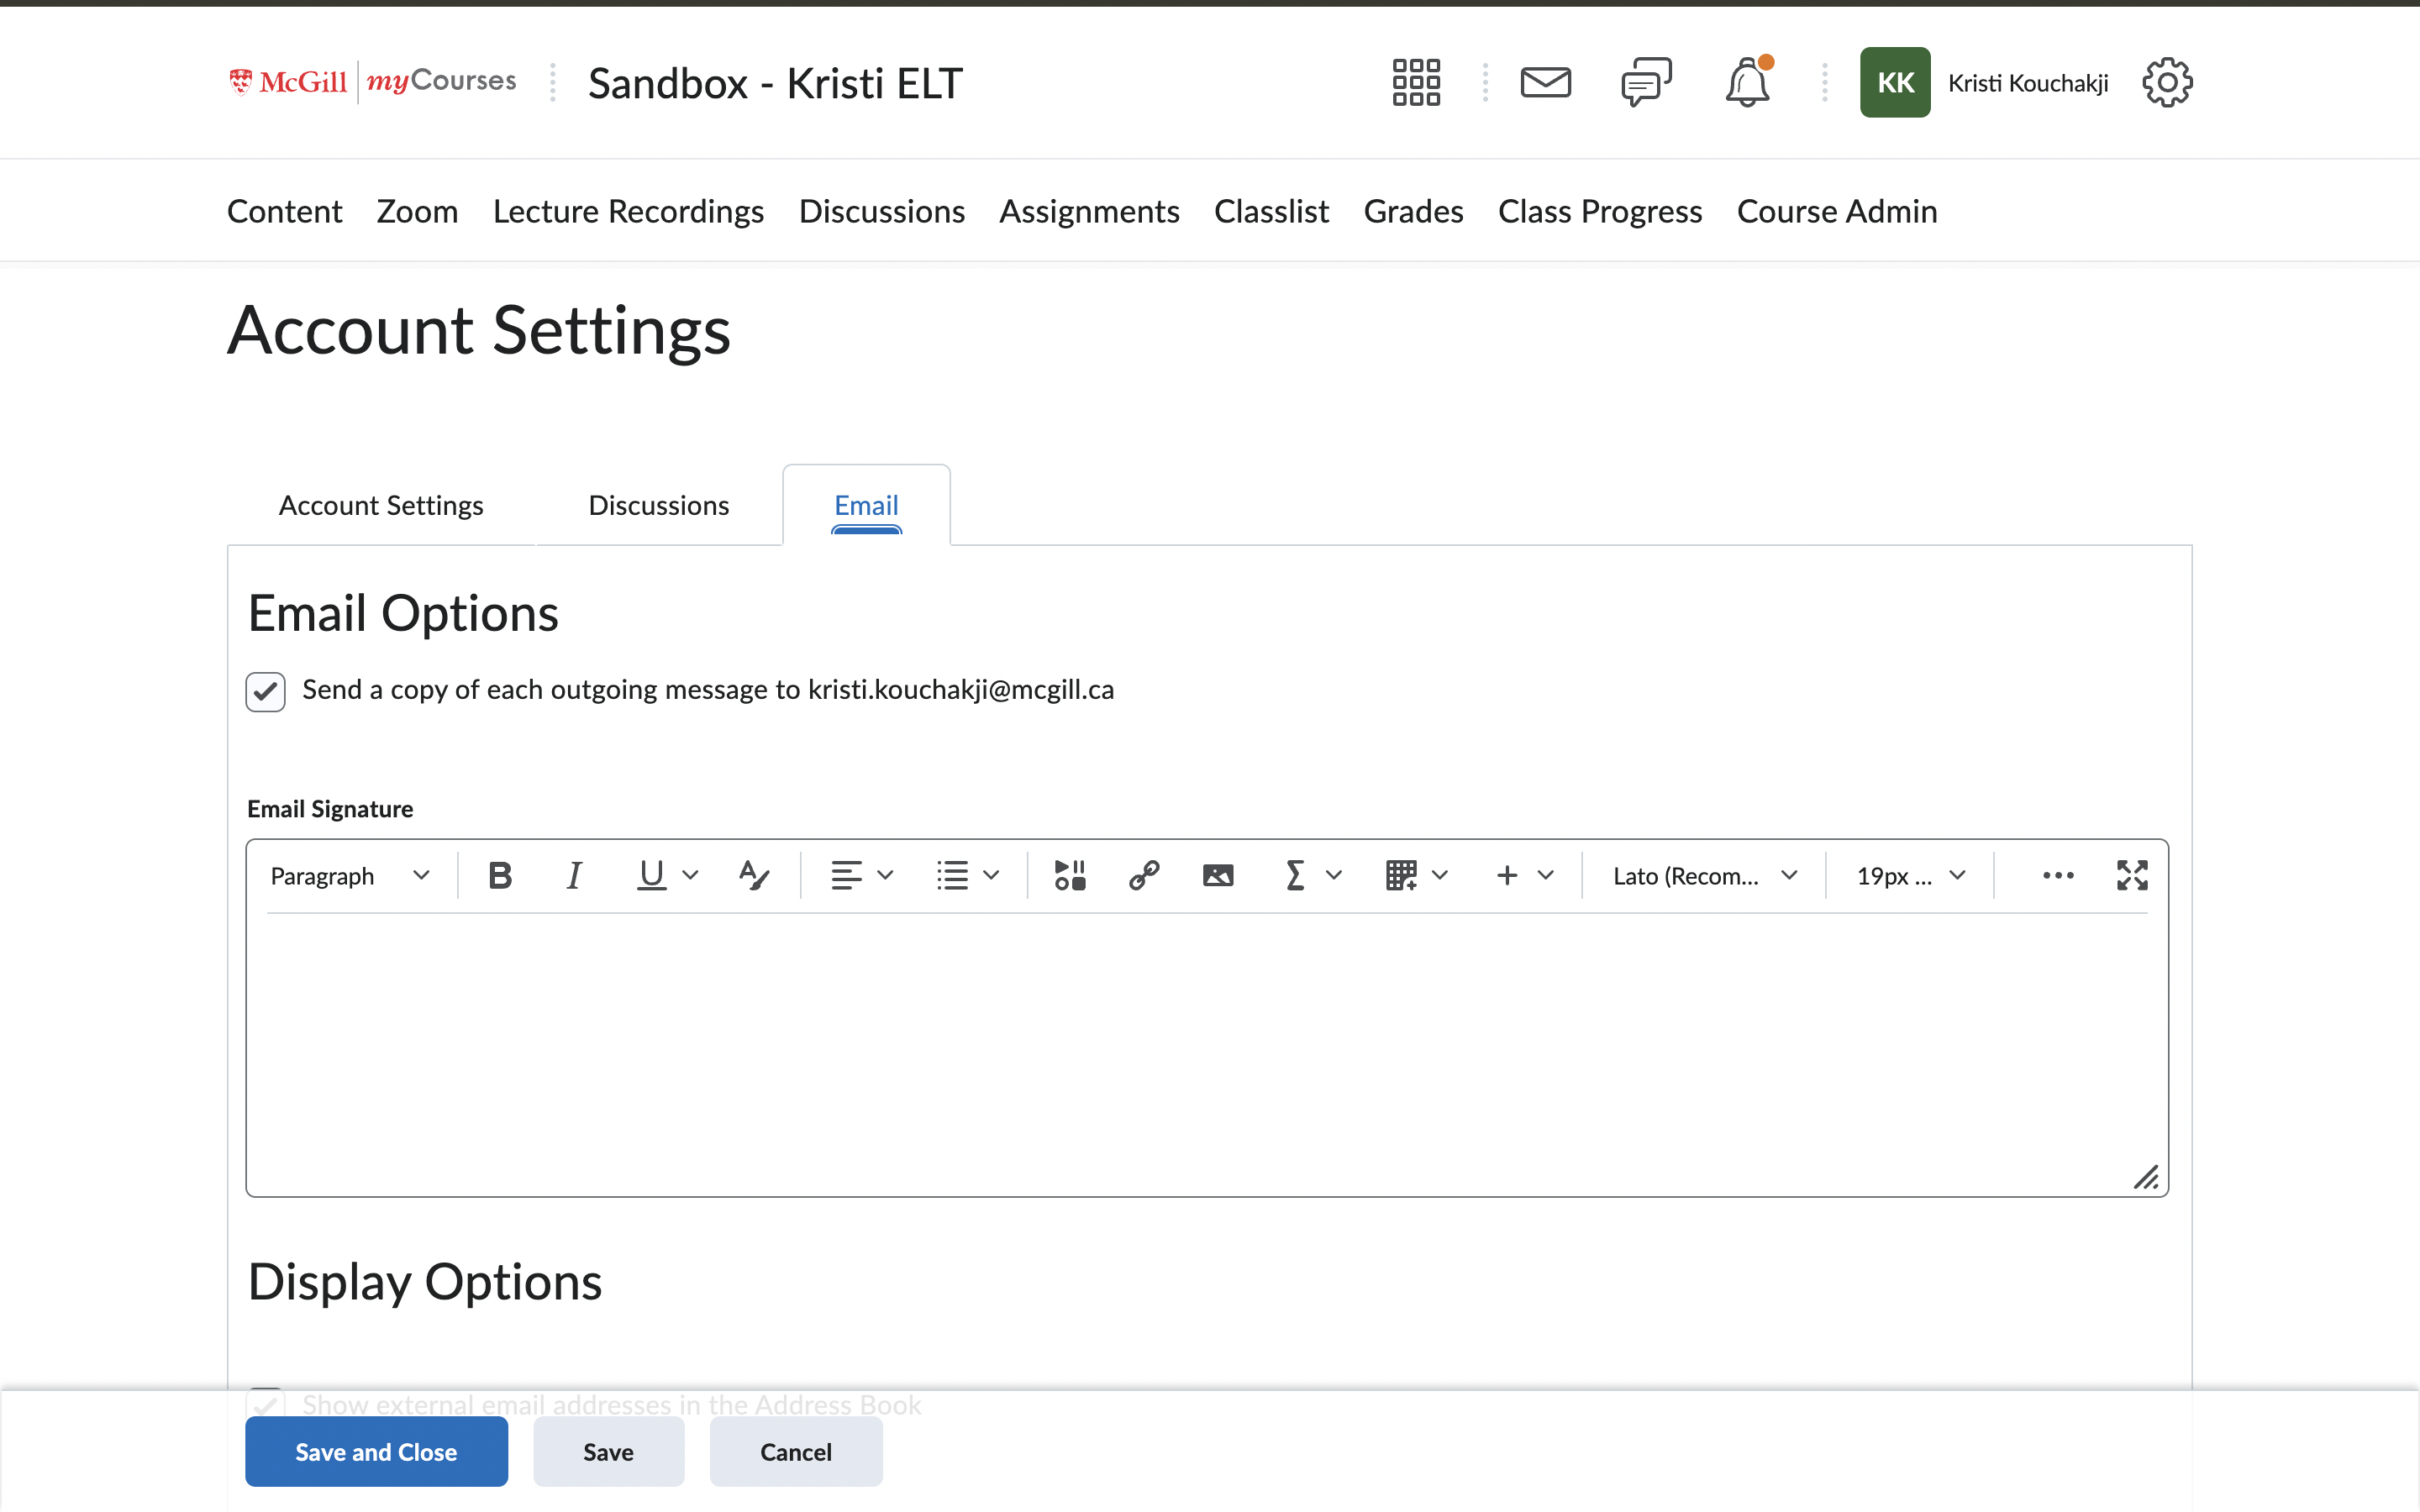The width and height of the screenshot is (2420, 1512).
Task: Insert an image into the email signature
Action: [x=1217, y=874]
